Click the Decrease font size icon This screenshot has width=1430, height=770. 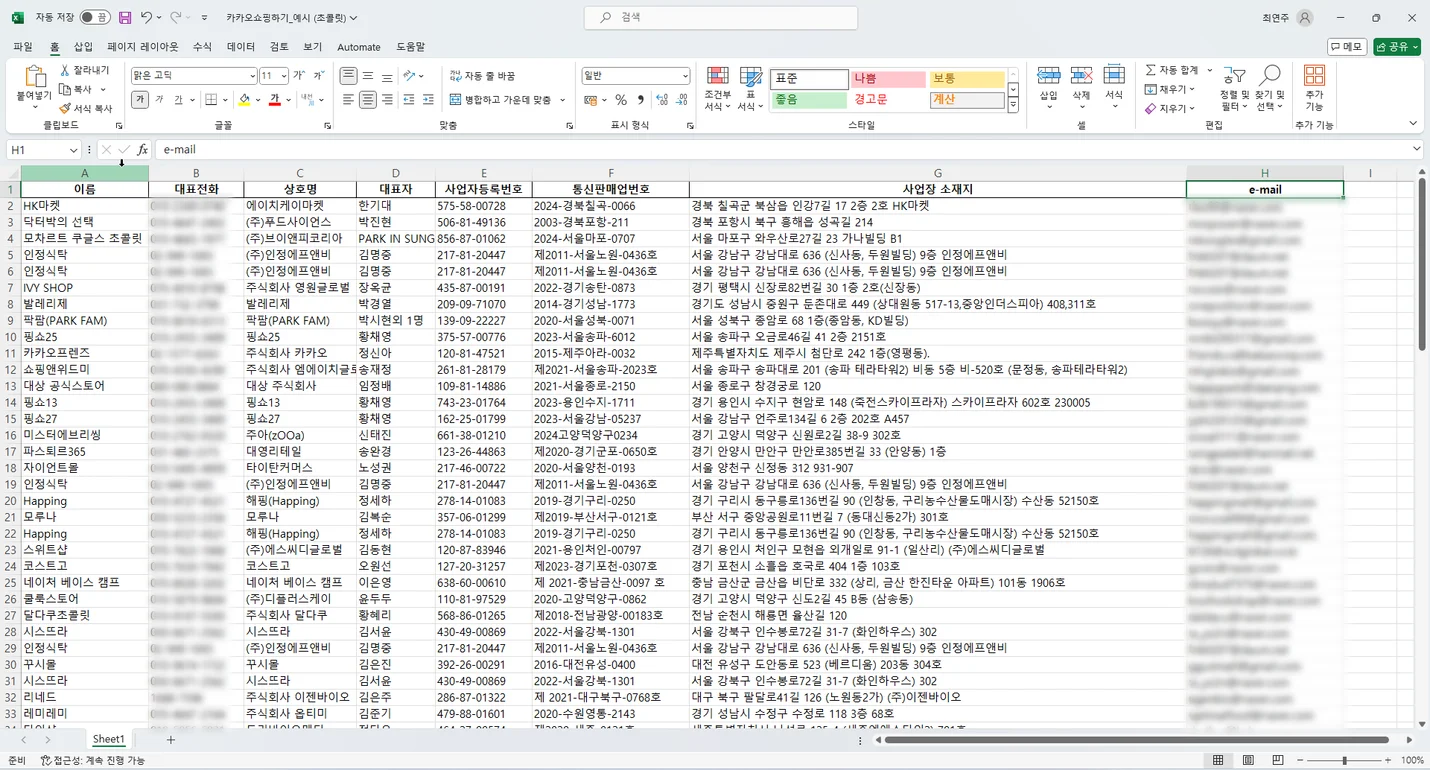pyautogui.click(x=319, y=76)
